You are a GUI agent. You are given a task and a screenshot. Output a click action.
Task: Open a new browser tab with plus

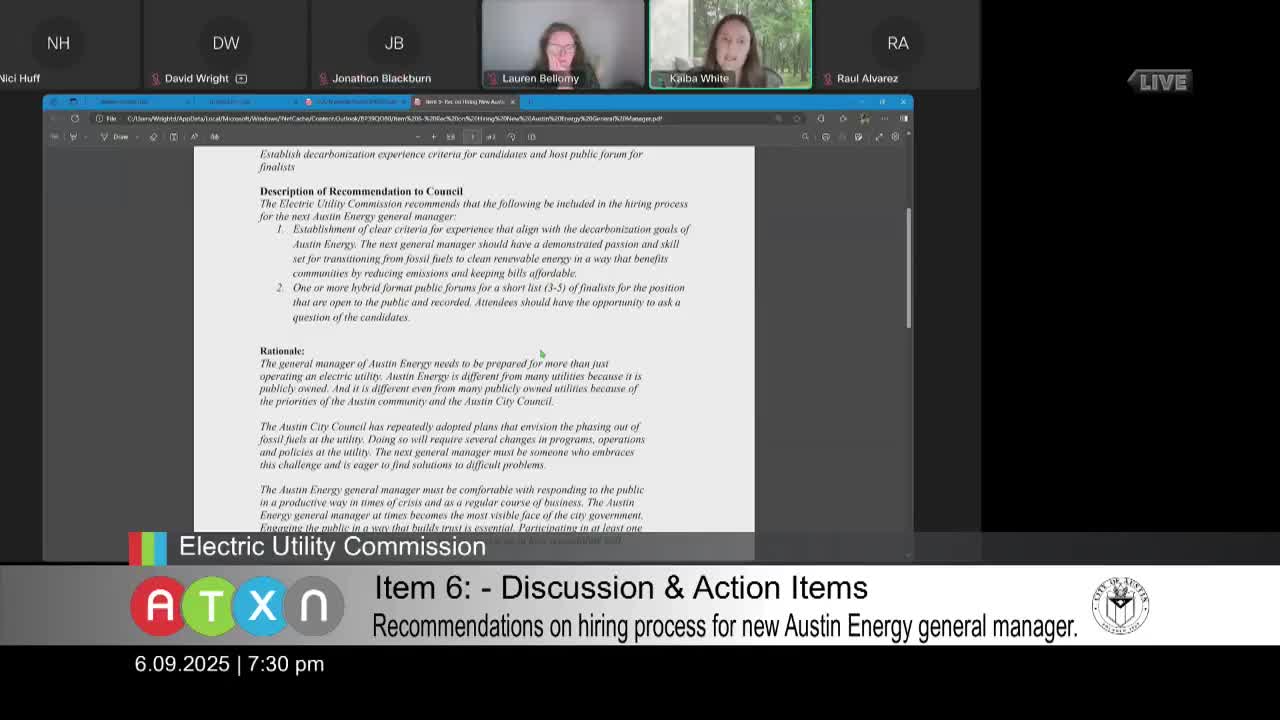click(530, 102)
